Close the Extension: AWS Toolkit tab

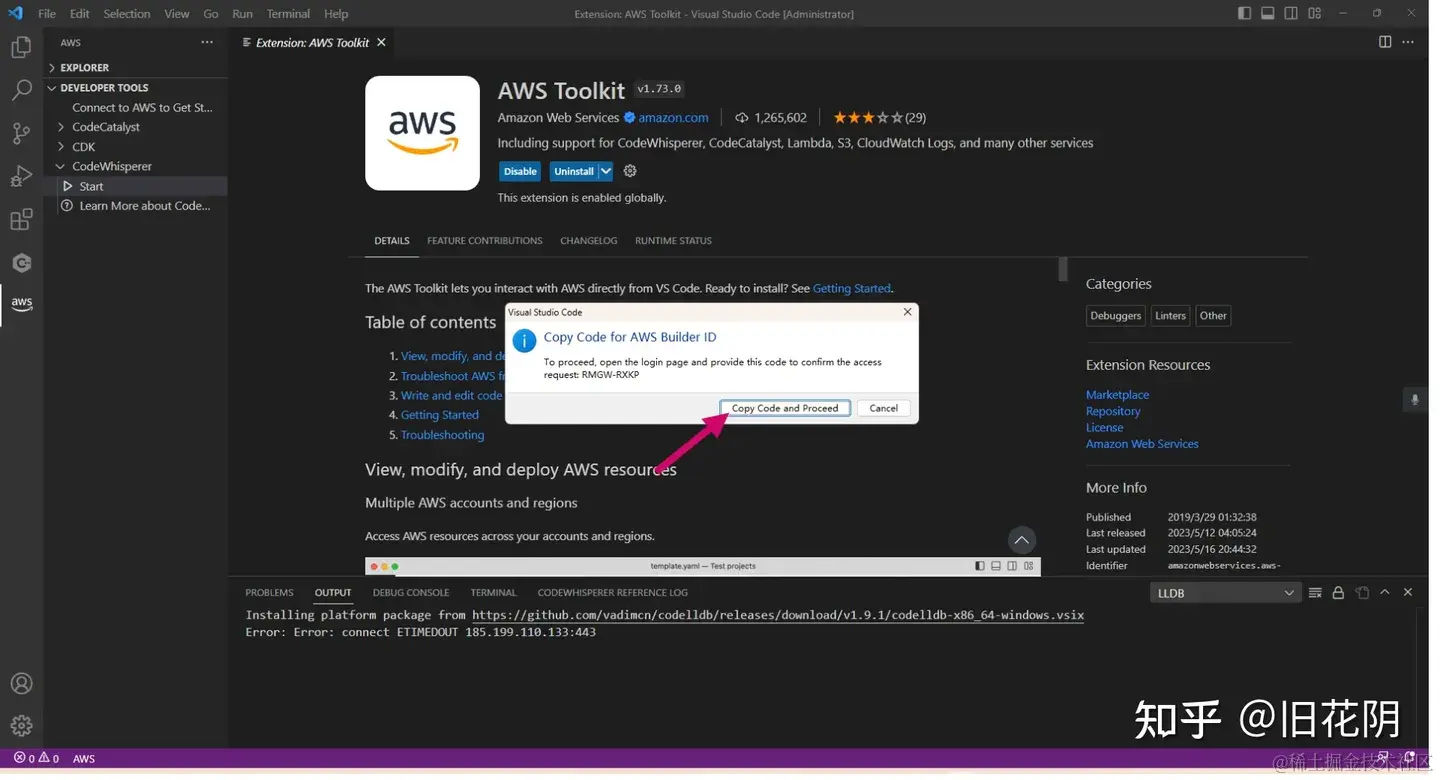coord(381,42)
